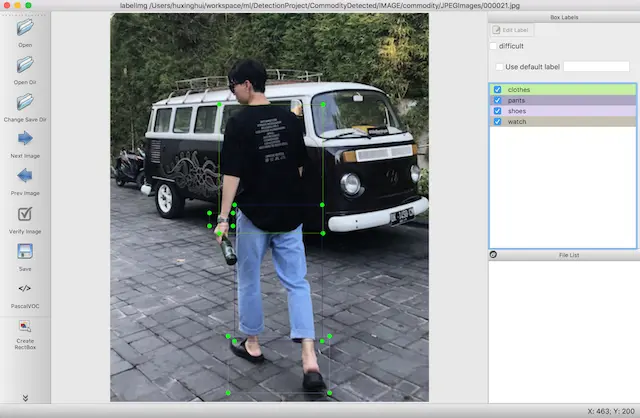
Task: Switch format via PascalVOC icon
Action: [24, 288]
